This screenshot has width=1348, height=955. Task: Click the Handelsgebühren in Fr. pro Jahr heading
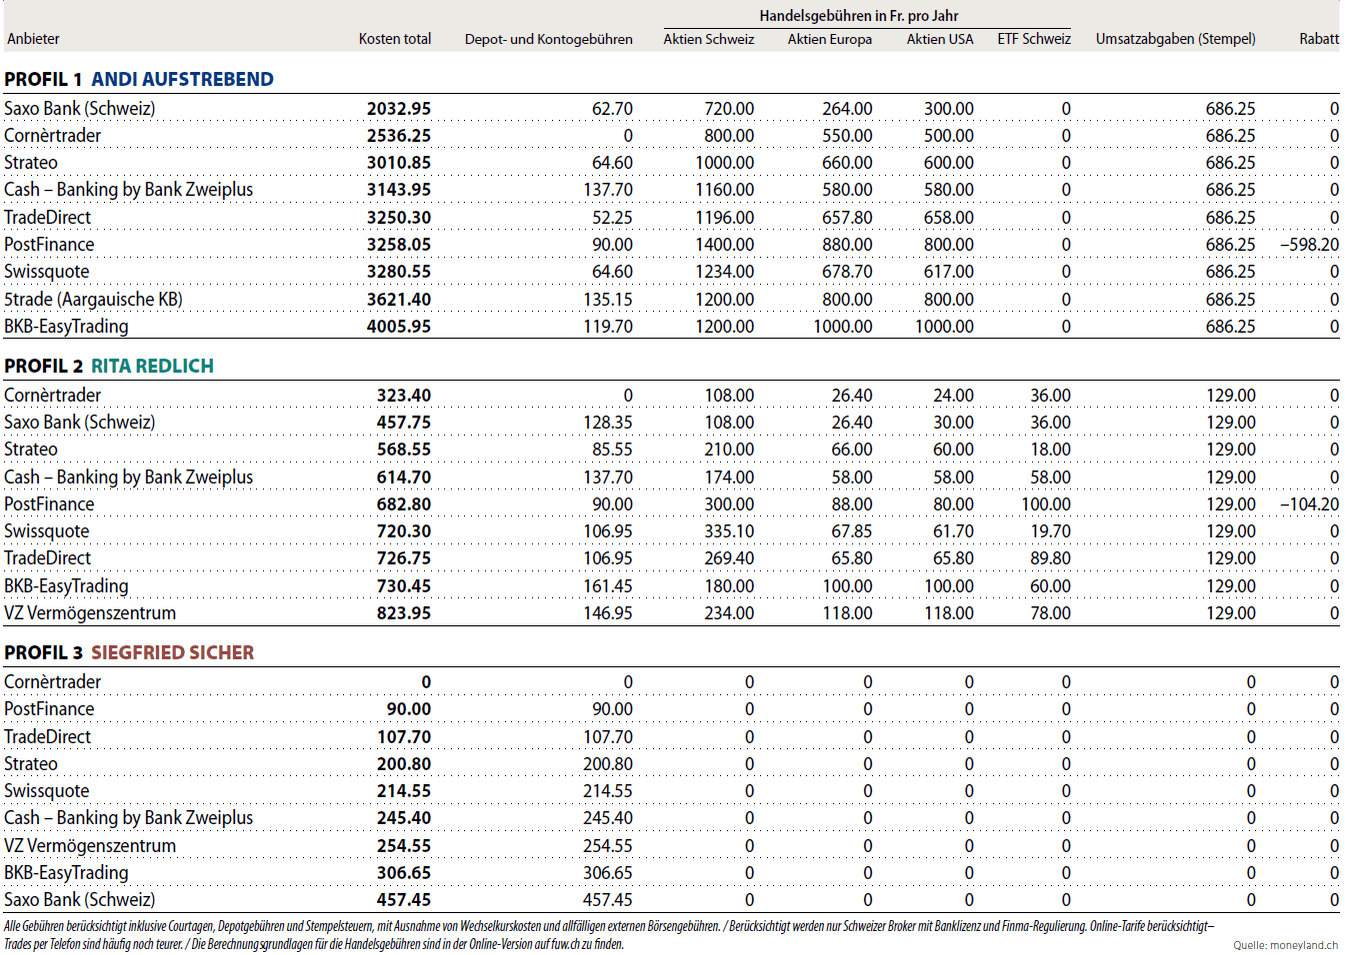pyautogui.click(x=859, y=16)
